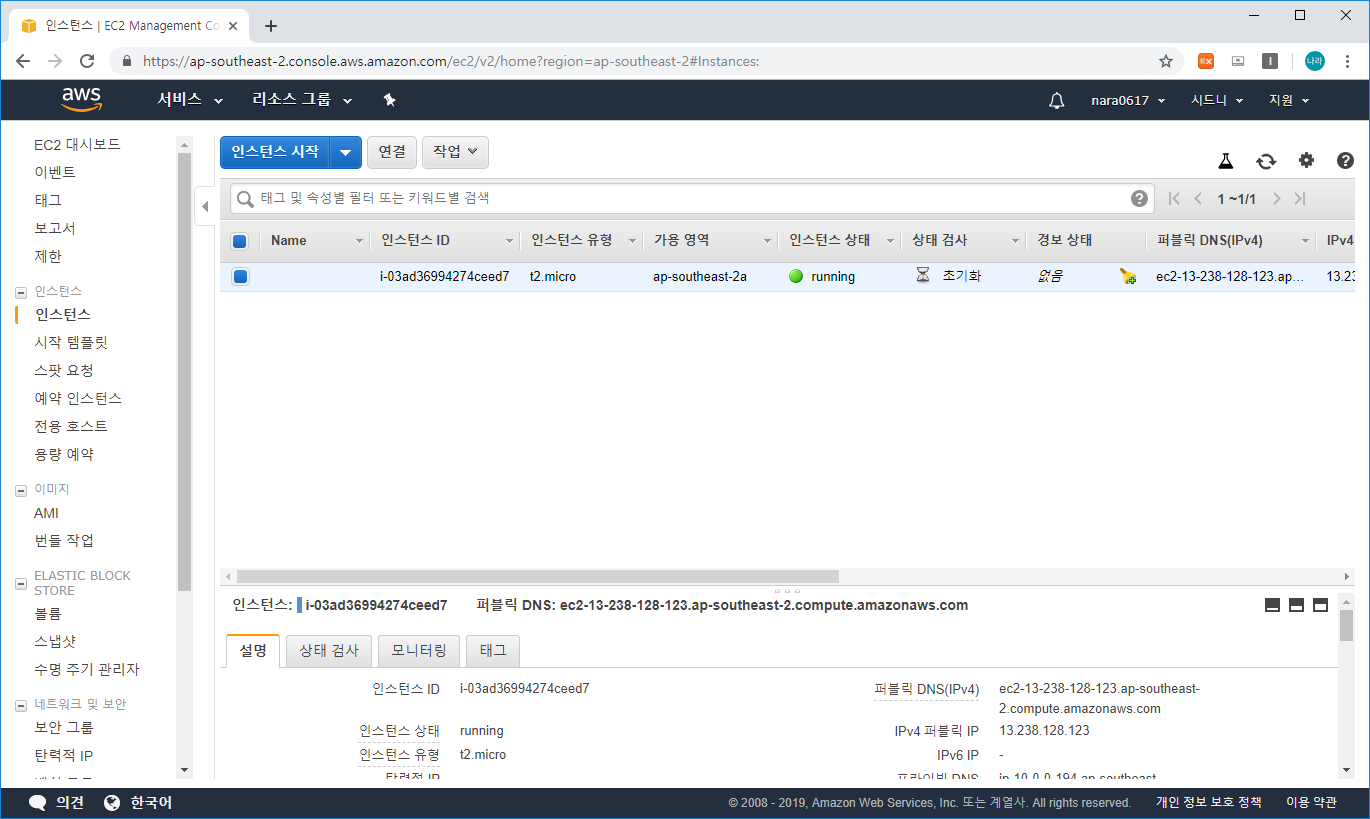Click the sidebar vertical scrollbar
Screen dimensions: 1370x819
[x=184, y=370]
